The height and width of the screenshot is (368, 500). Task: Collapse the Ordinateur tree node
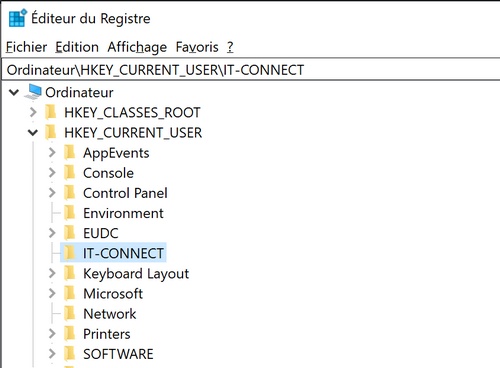pos(14,92)
